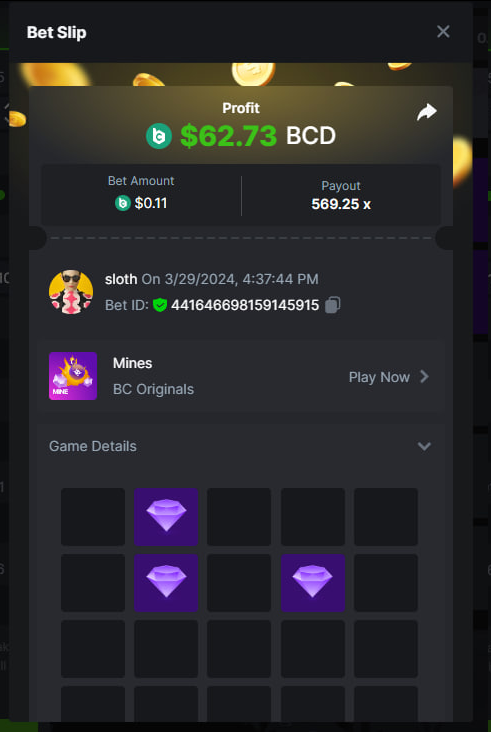Click the Mines game title
The image size is (491, 732).
tap(133, 363)
